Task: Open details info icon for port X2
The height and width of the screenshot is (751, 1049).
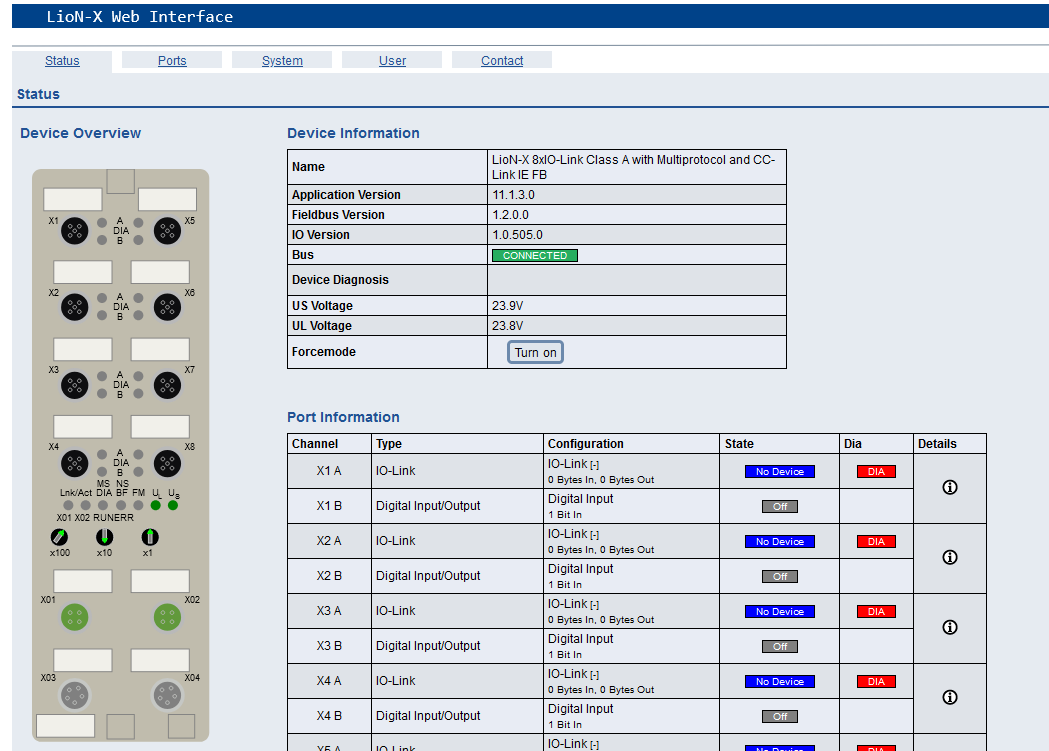Action: (x=949, y=557)
